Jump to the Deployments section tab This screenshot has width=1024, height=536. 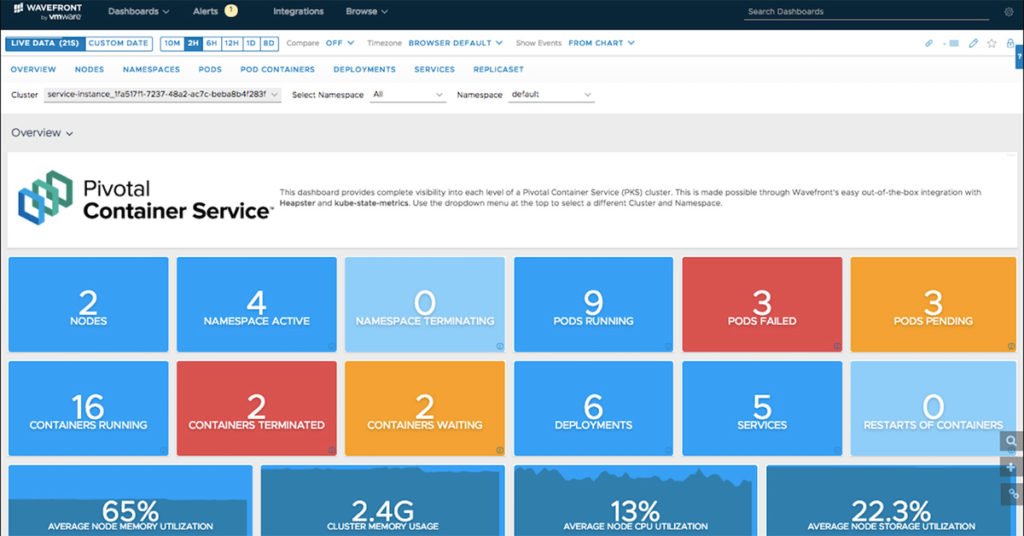[x=364, y=69]
